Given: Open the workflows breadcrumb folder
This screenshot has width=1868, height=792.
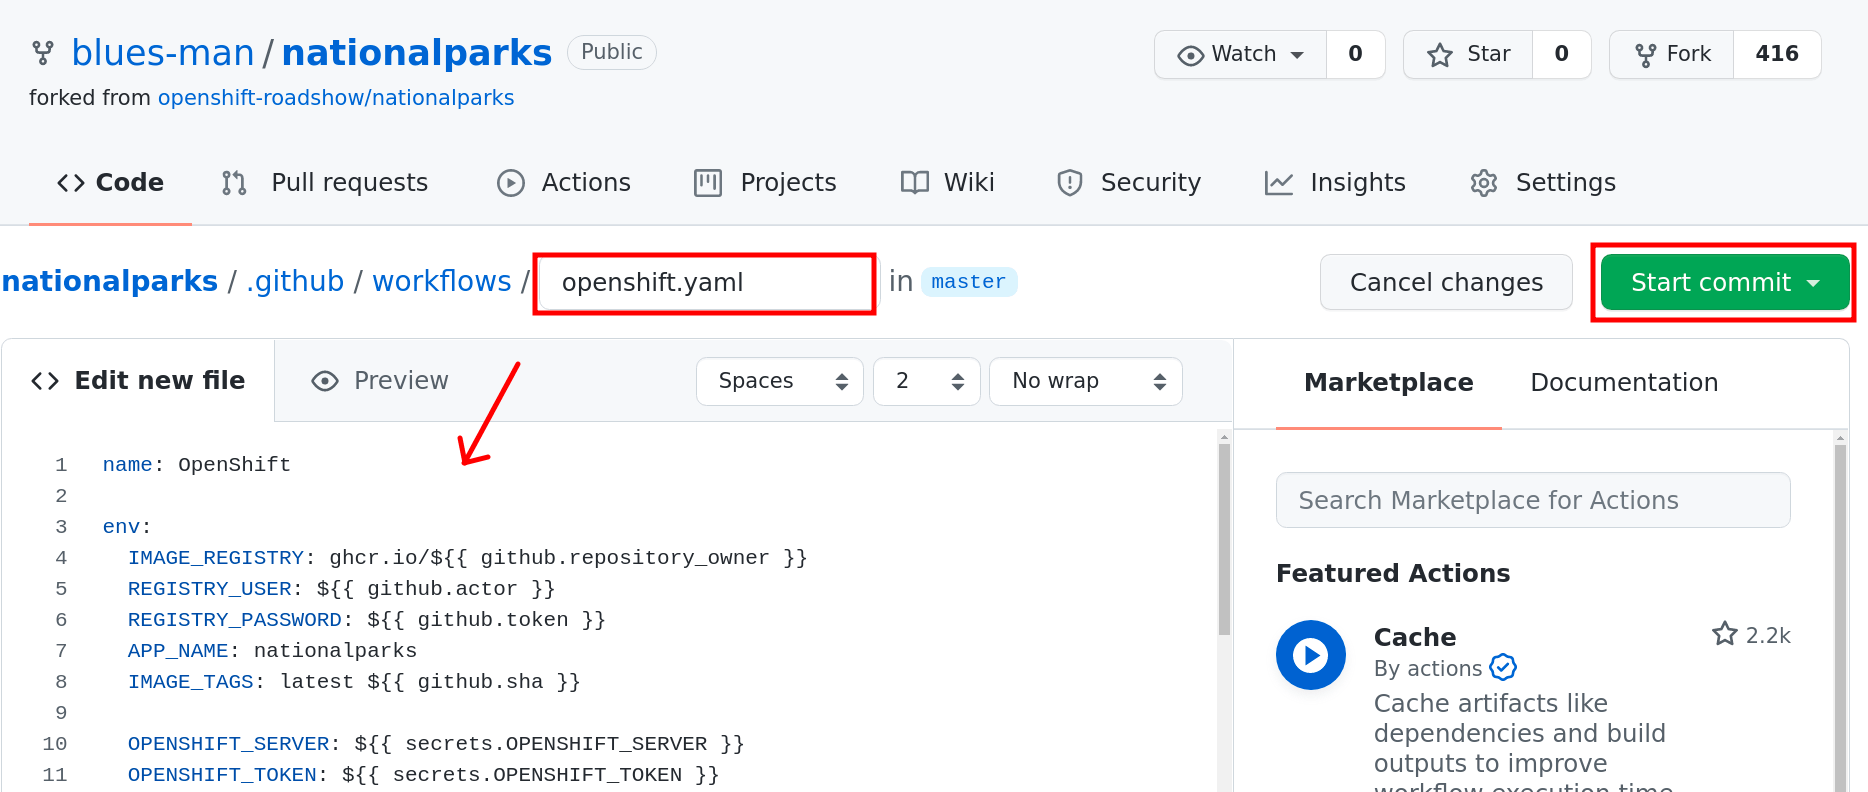Looking at the screenshot, I should point(442,282).
